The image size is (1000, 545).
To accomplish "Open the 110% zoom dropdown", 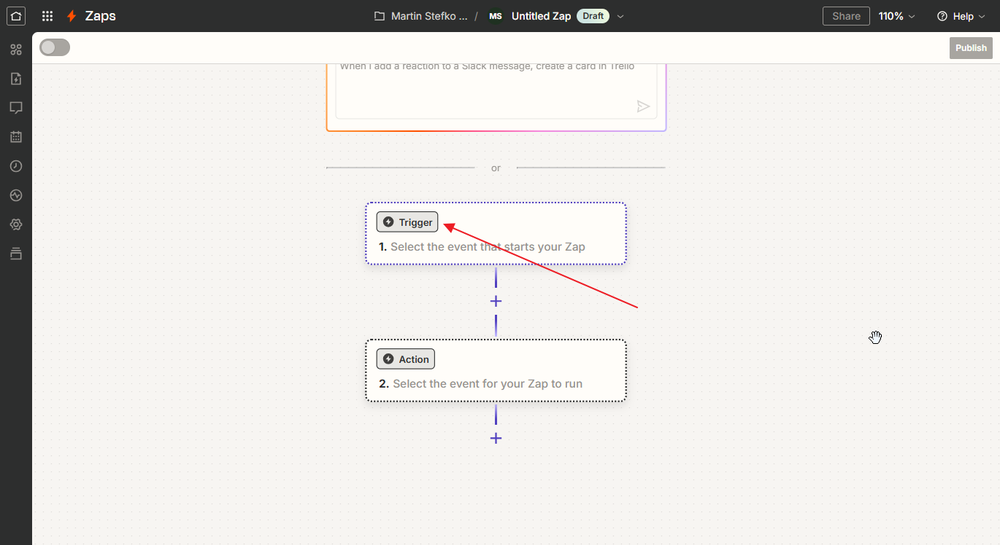I will (897, 16).
